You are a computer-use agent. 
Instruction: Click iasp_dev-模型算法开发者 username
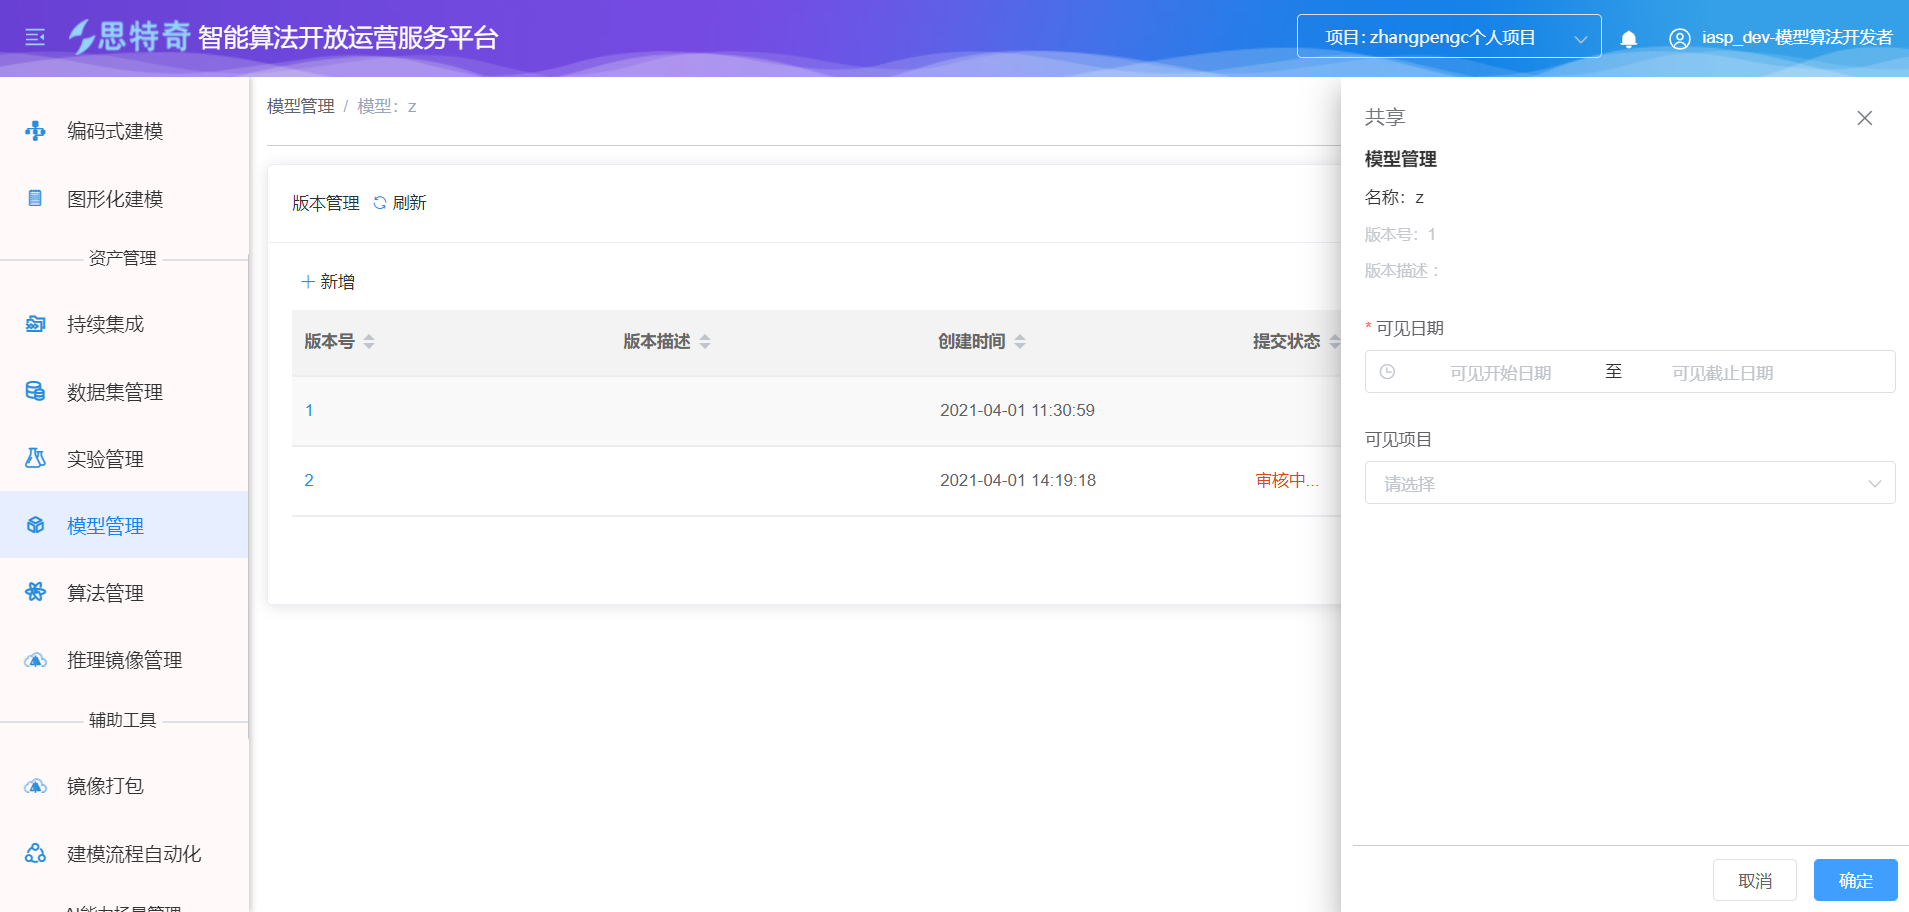[1797, 37]
